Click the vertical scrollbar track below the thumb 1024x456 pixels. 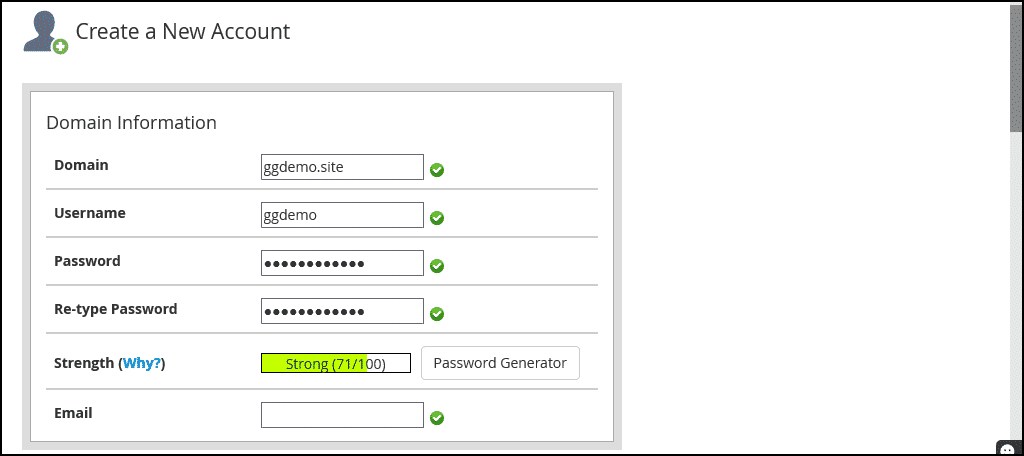(x=1016, y=287)
